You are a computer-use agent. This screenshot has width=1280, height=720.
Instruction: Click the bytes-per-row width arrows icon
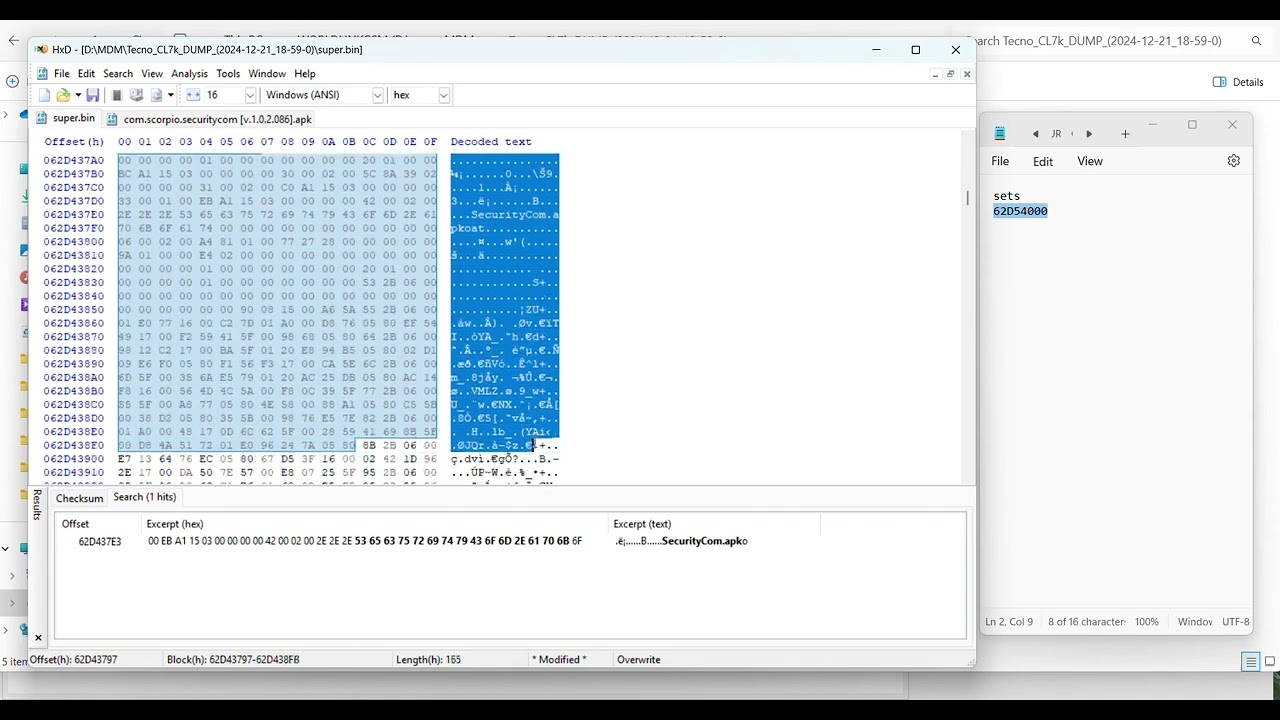click(193, 95)
